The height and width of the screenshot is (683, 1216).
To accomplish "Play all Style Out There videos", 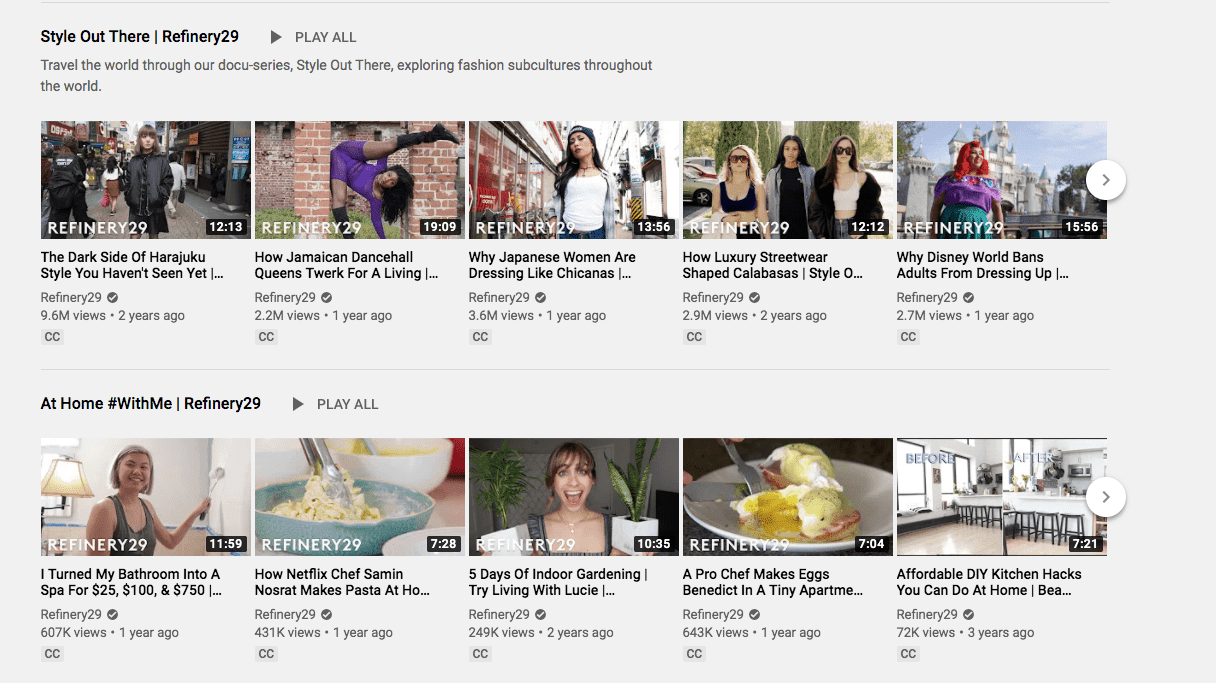I will click(x=313, y=37).
